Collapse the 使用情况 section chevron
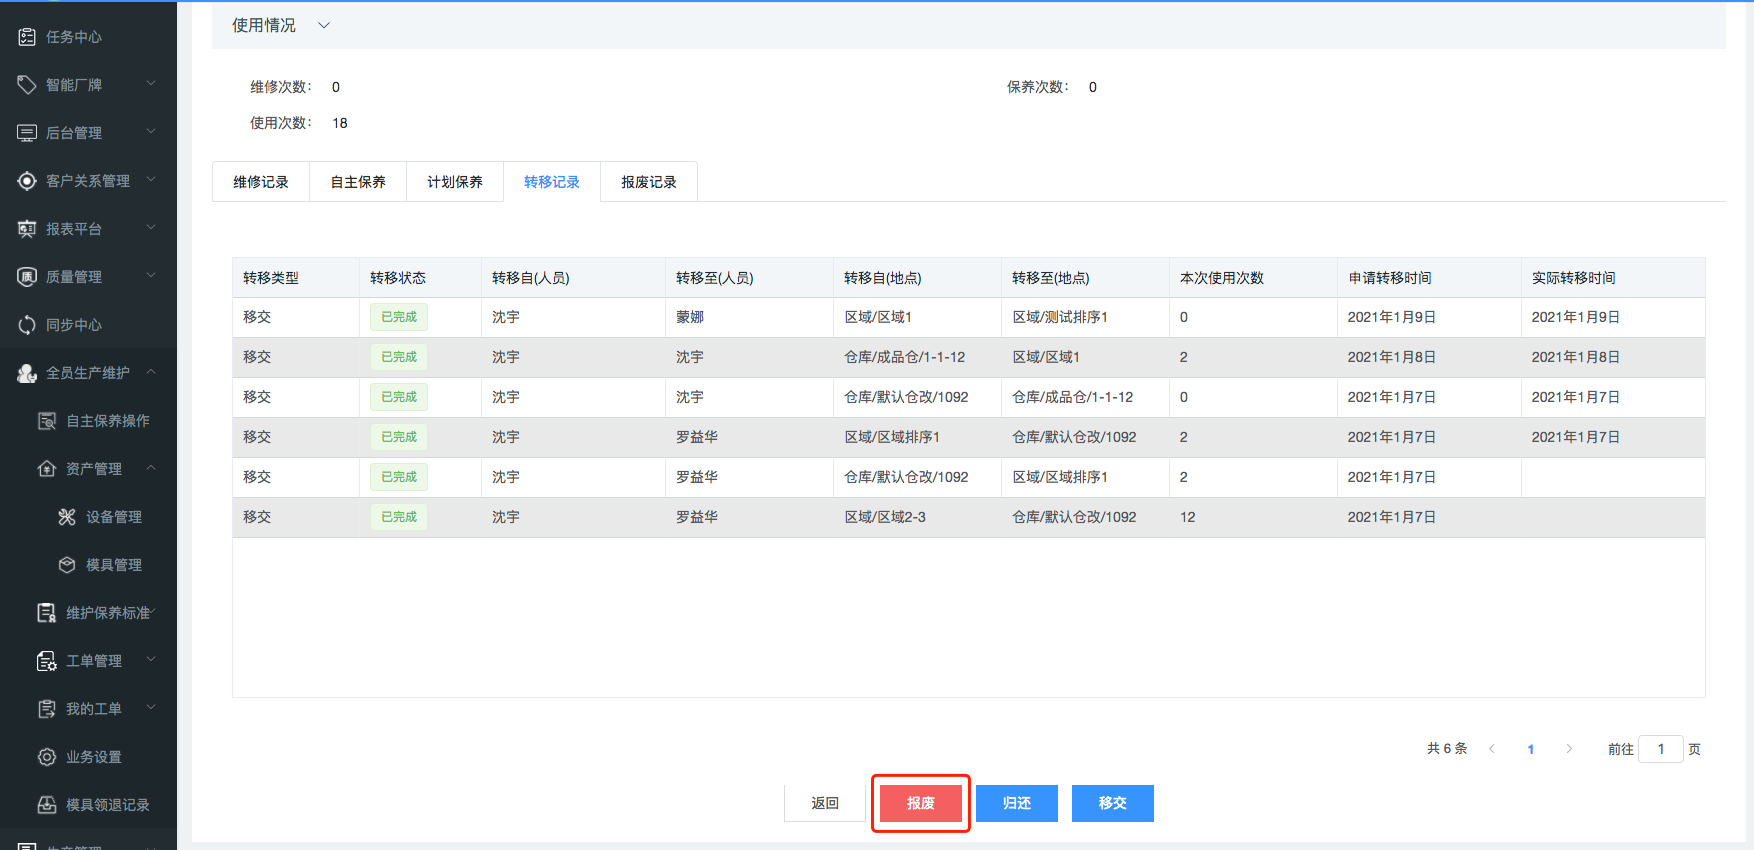Viewport: 1754px width, 850px height. point(324,26)
